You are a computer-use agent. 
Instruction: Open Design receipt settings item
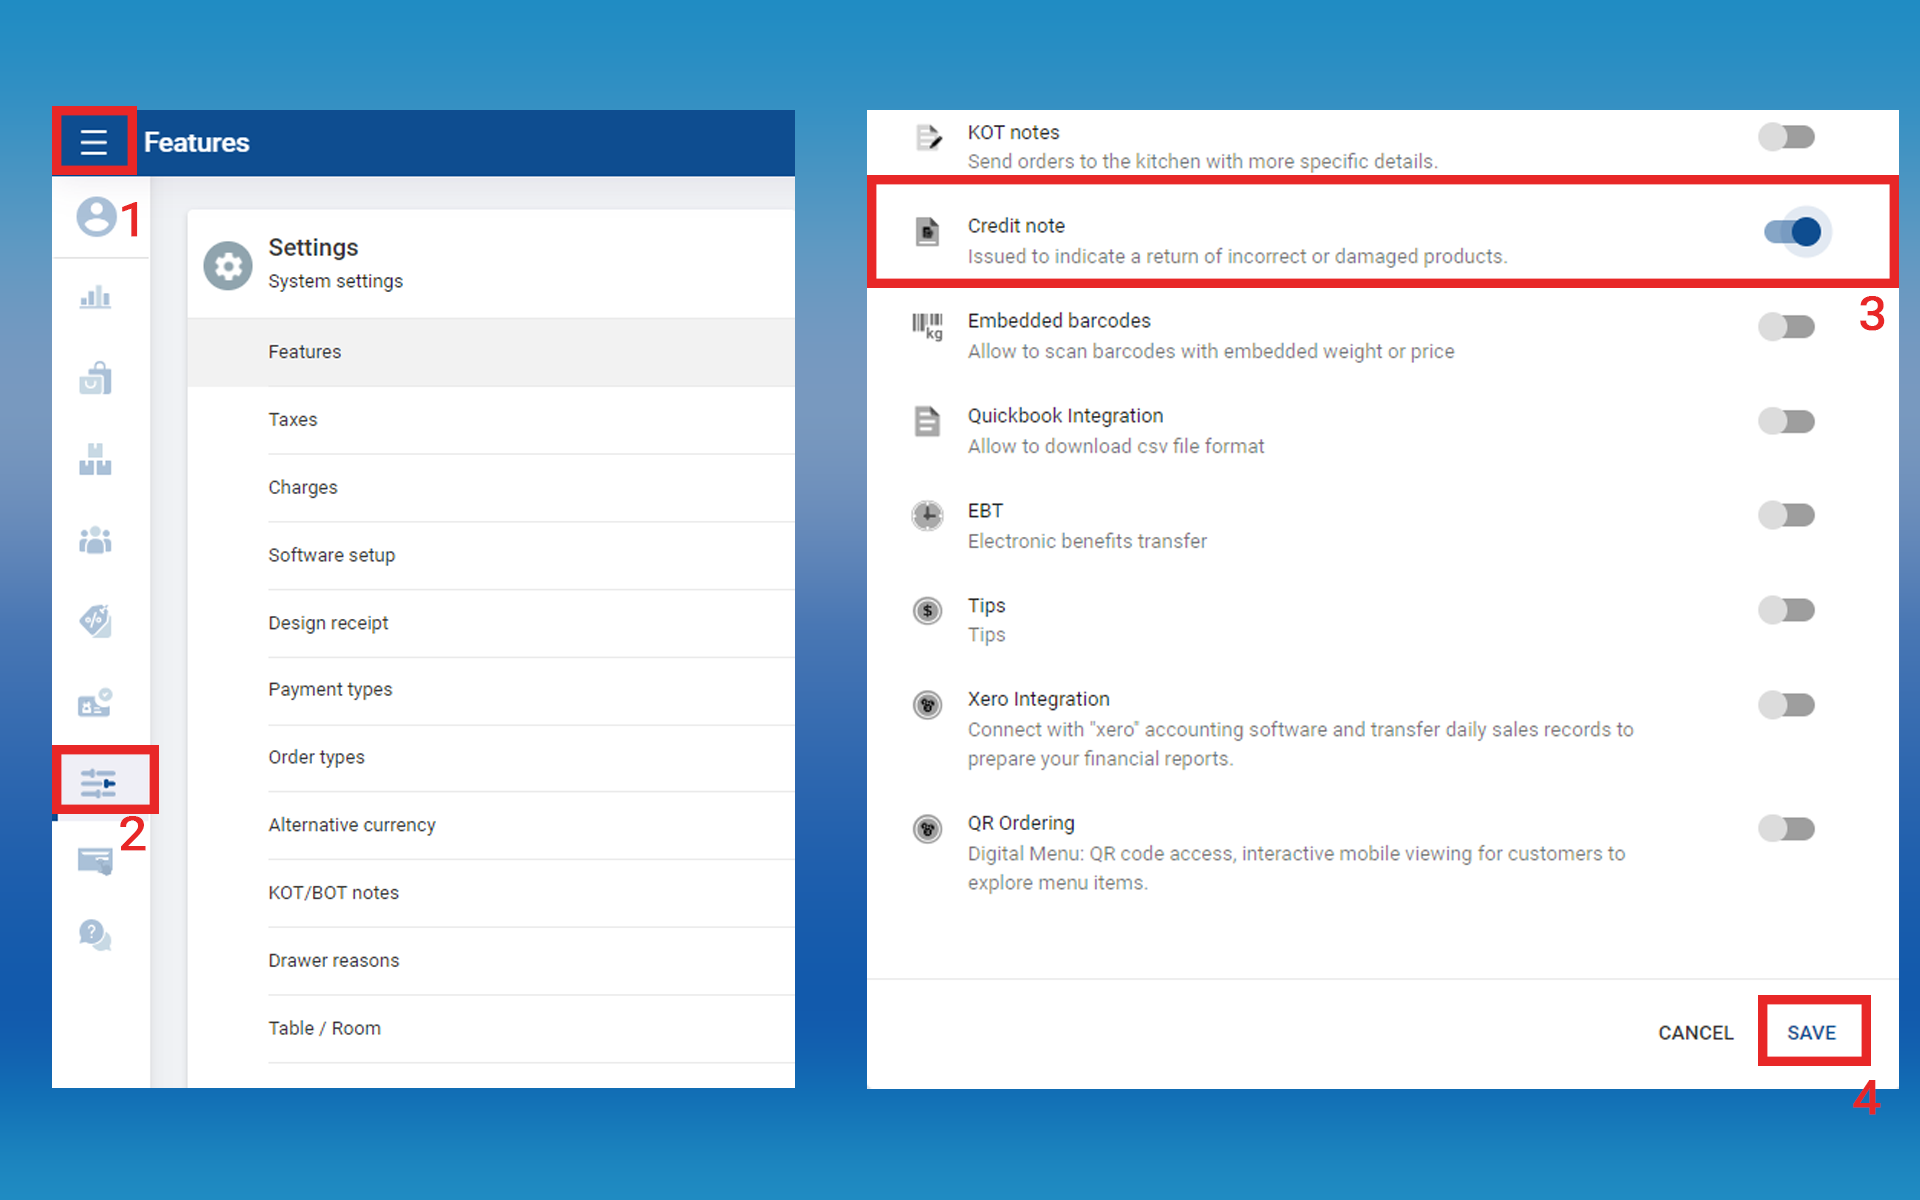tap(328, 623)
